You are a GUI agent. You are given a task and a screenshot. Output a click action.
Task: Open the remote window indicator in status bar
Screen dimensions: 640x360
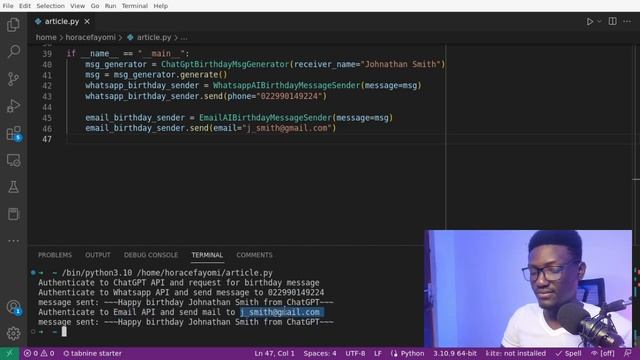(9, 353)
